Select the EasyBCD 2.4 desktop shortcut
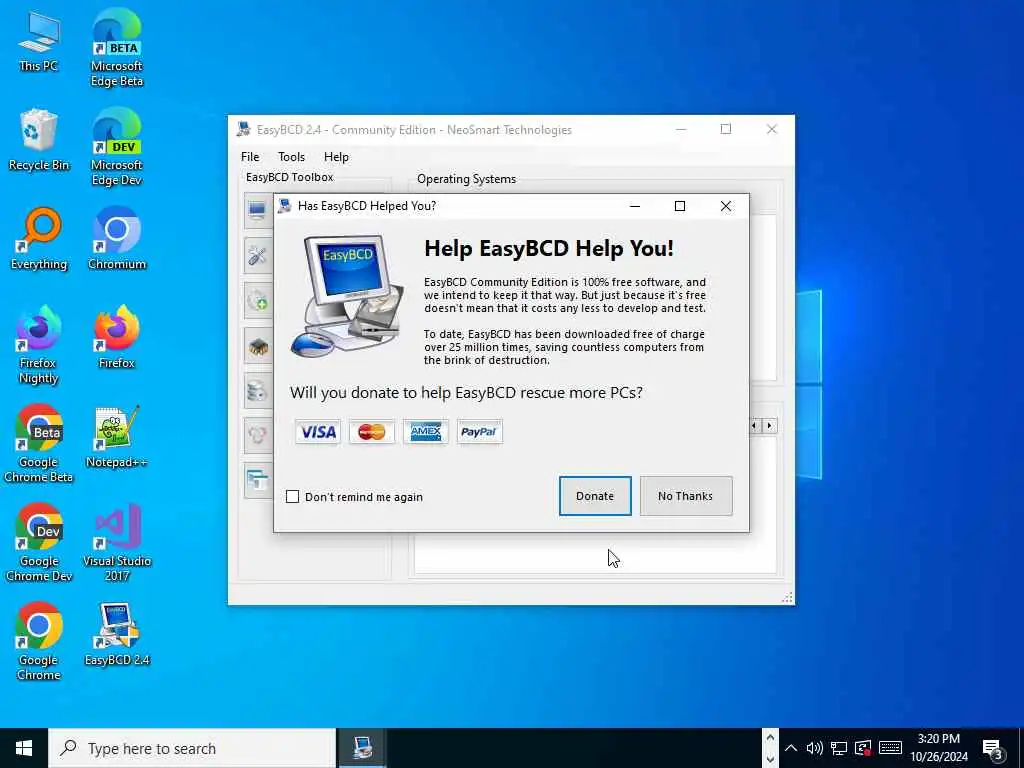The width and height of the screenshot is (1024, 768). pos(117,635)
